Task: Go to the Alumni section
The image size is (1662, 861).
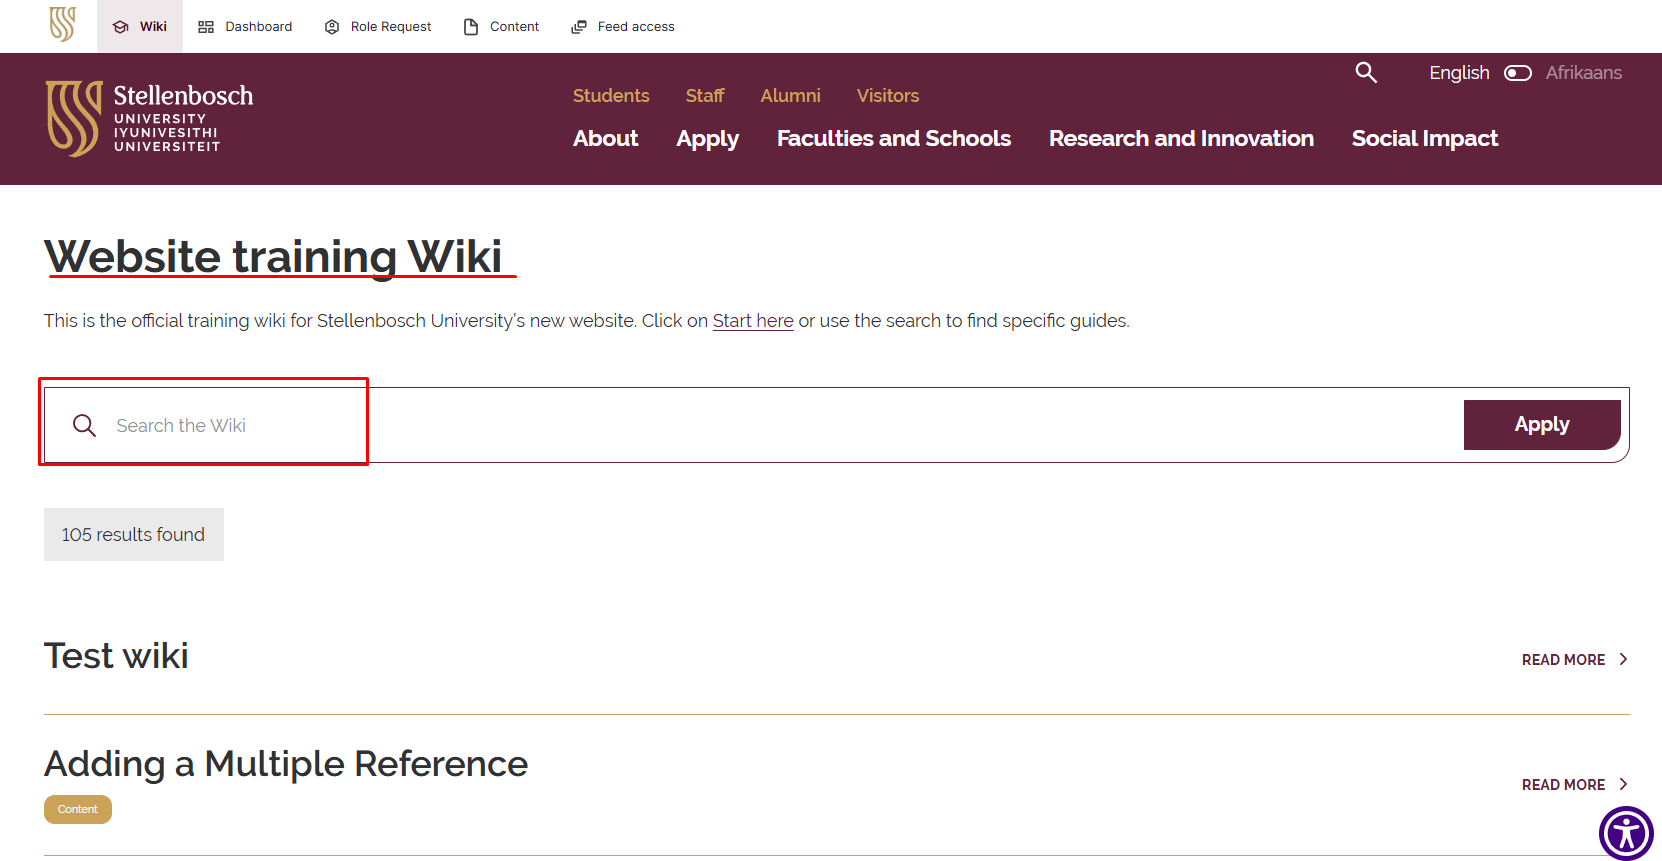Action: click(x=790, y=96)
